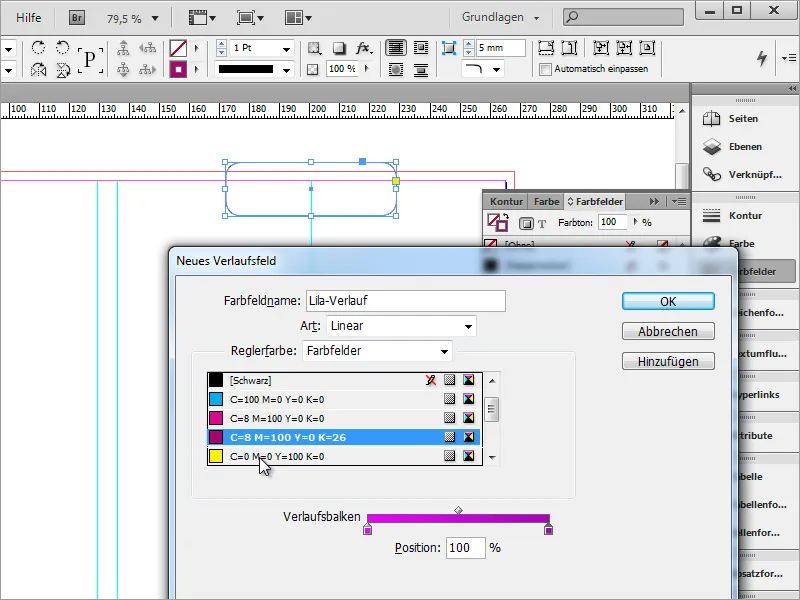Open the control panel flyout menu
This screenshot has width=800, height=600.
pyautogui.click(x=789, y=58)
